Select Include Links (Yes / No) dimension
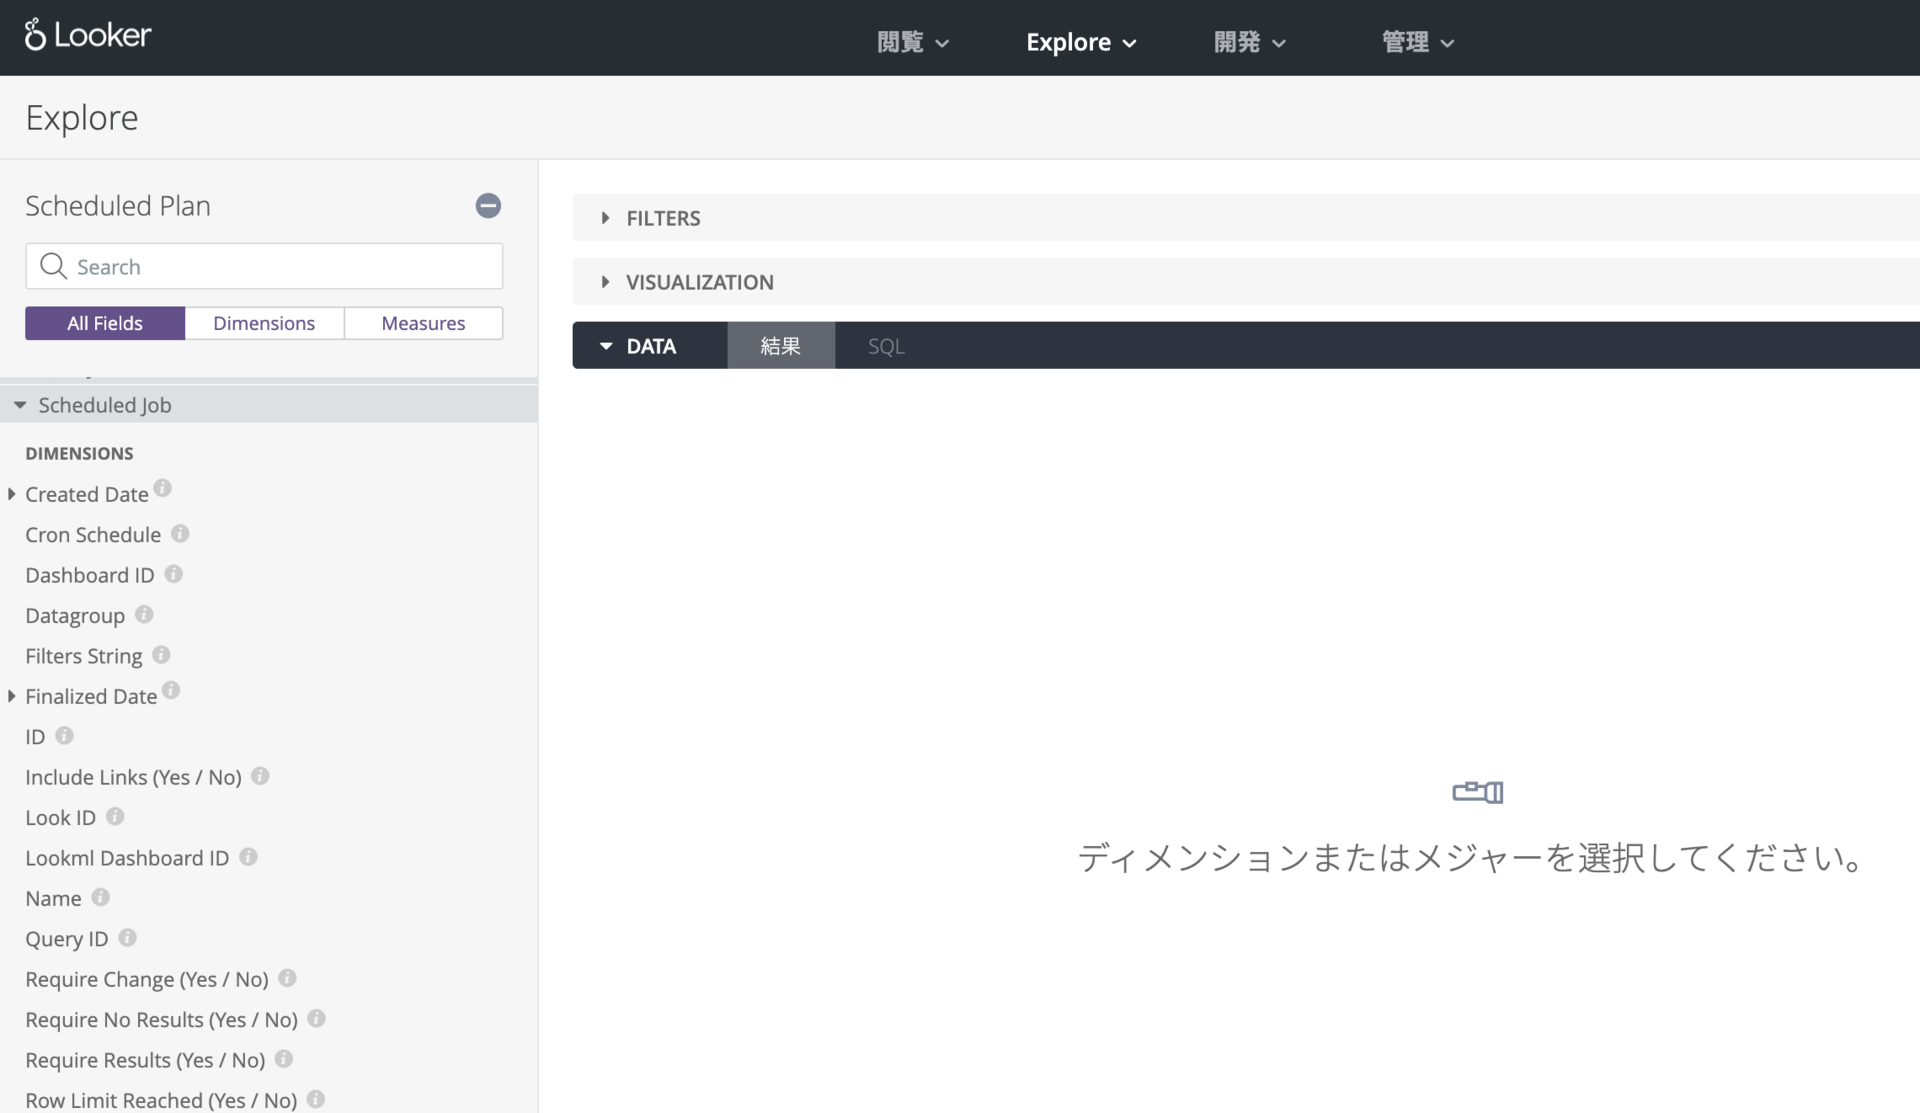 tap(133, 777)
